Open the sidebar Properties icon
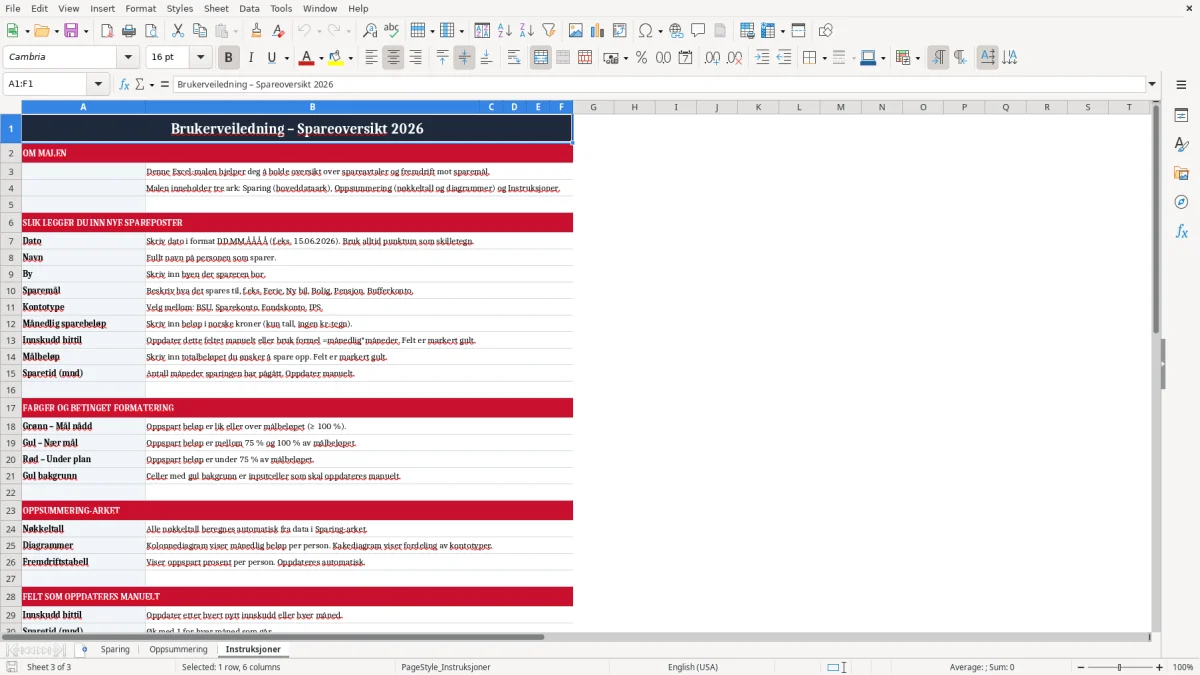This screenshot has width=1200, height=675. coord(1181,115)
